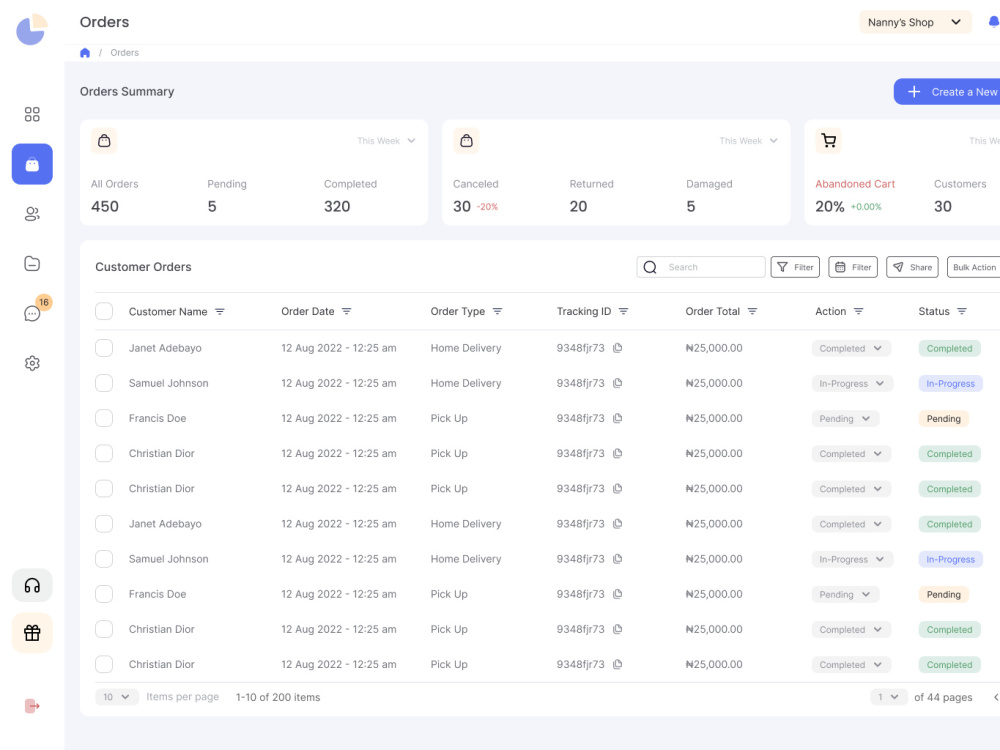The image size is (1000, 750).
Task: Select the Orders bag icon in sidebar
Action: 32,164
